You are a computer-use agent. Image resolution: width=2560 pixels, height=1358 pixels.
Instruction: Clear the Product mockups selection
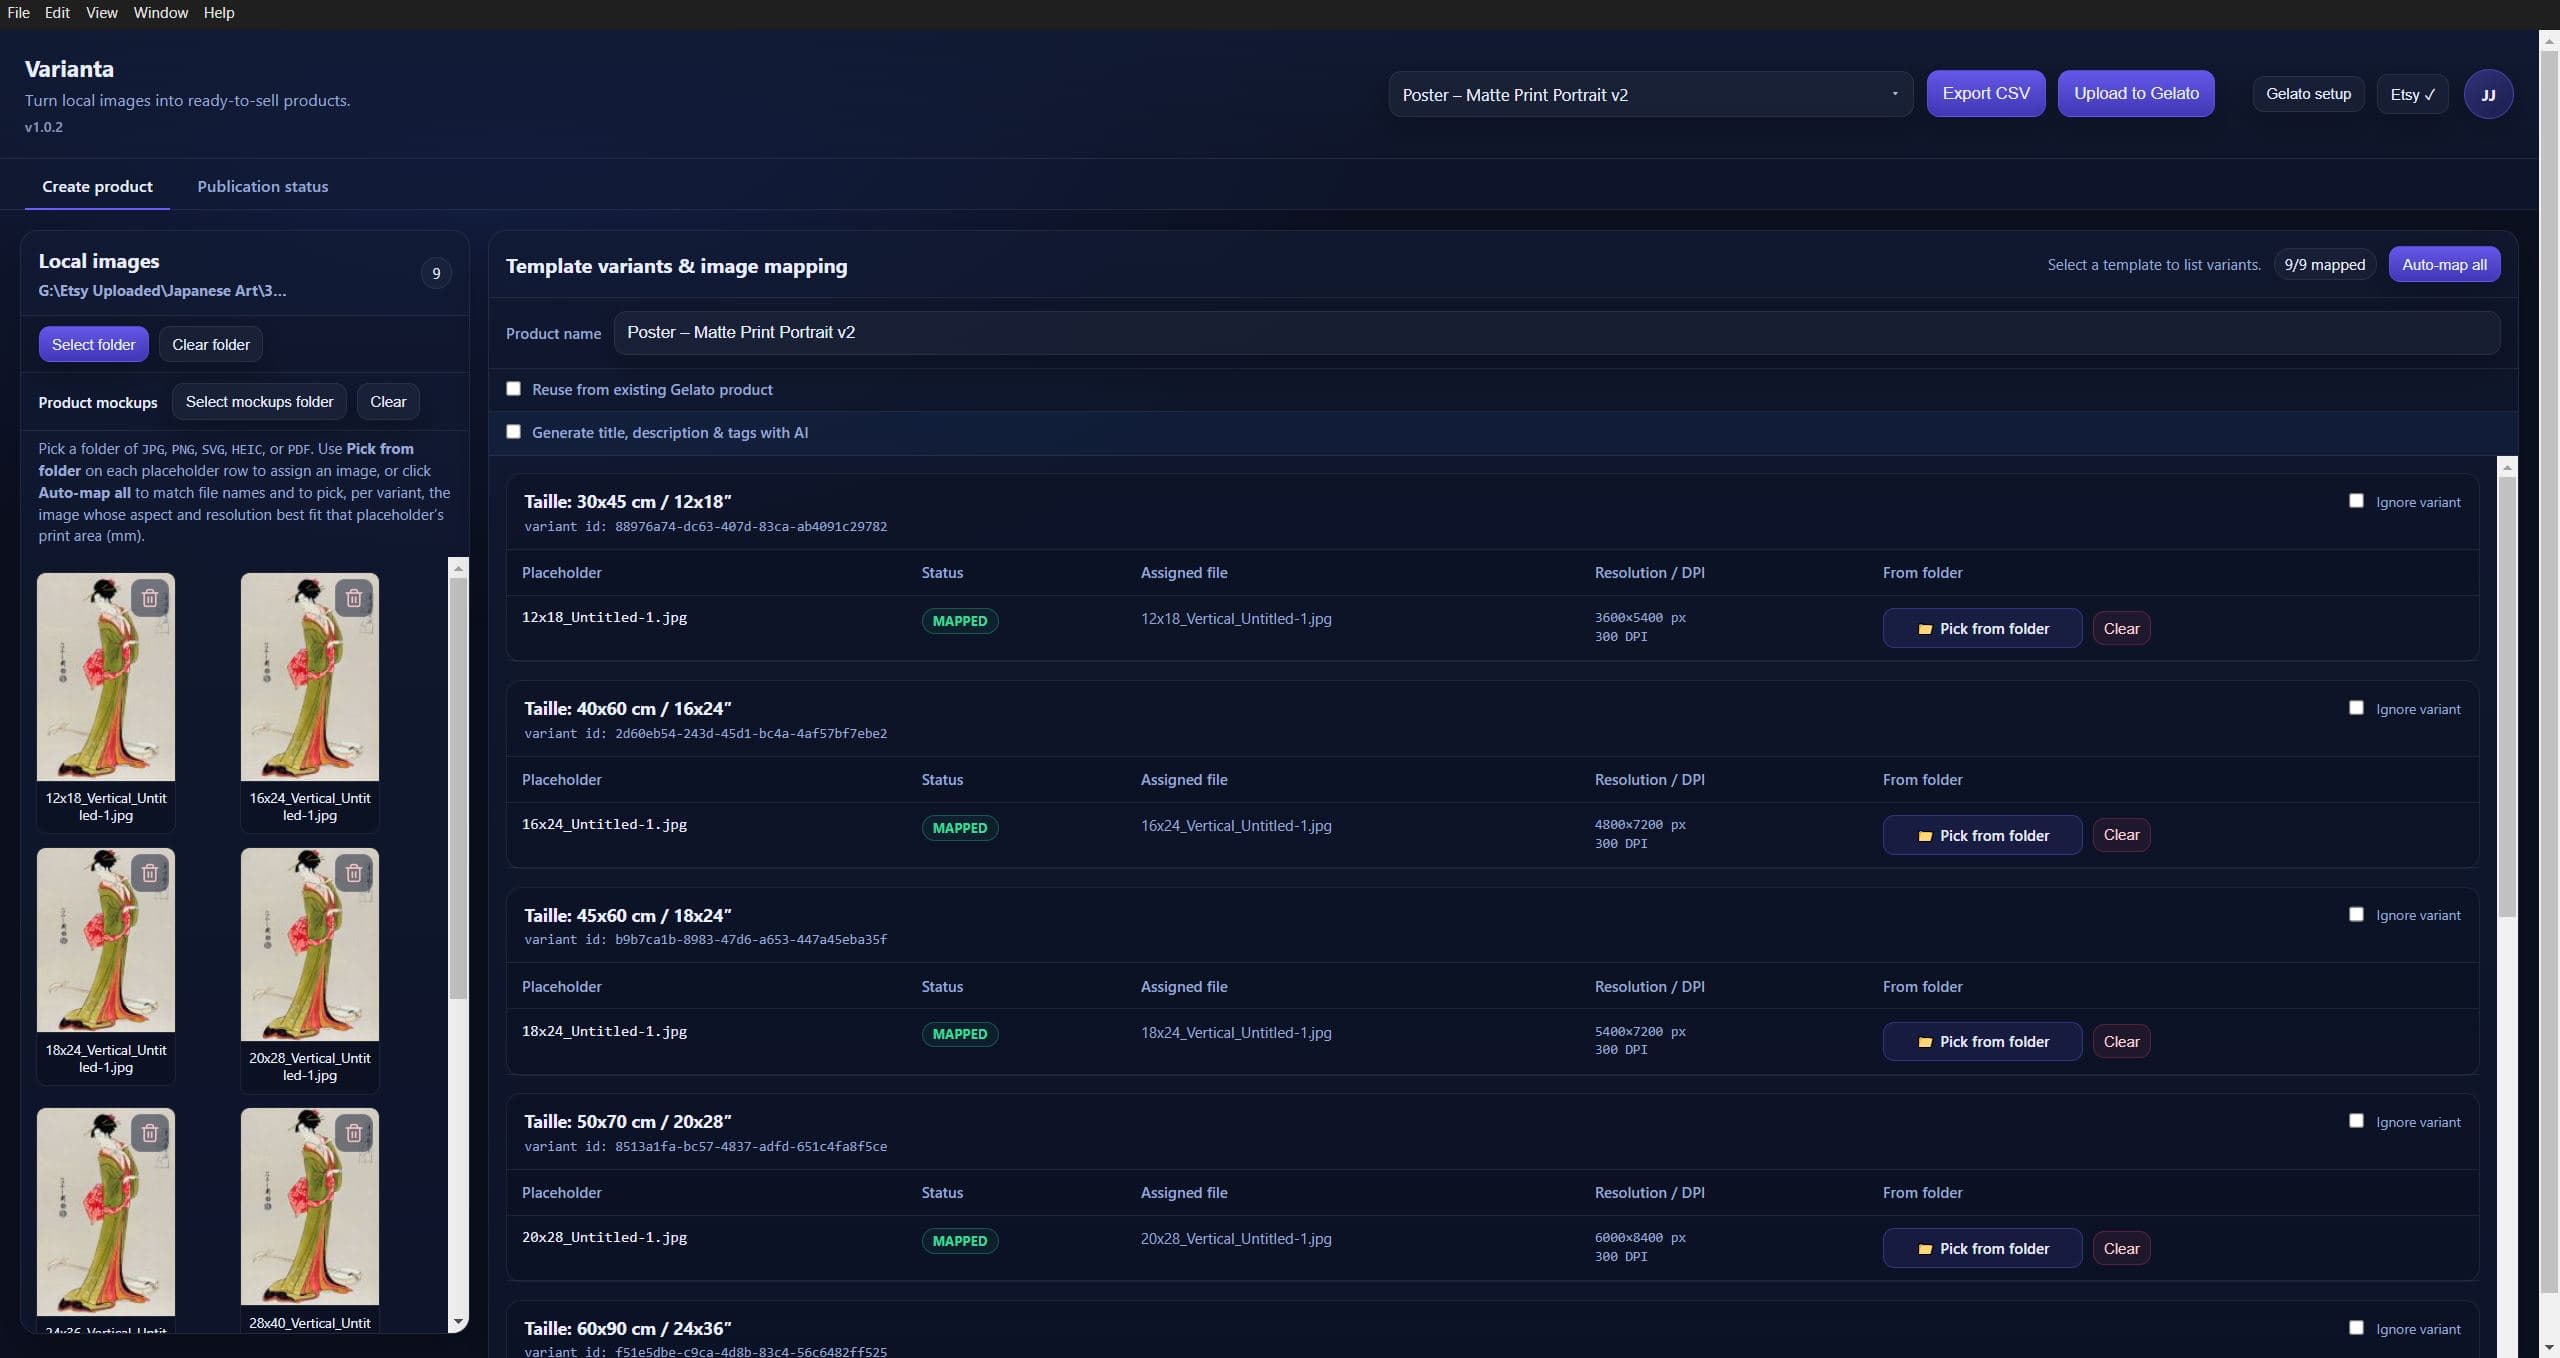(388, 402)
